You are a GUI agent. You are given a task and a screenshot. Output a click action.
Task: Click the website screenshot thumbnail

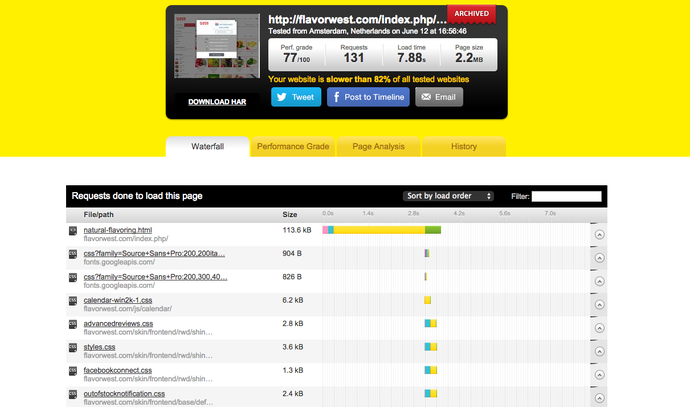pos(217,46)
